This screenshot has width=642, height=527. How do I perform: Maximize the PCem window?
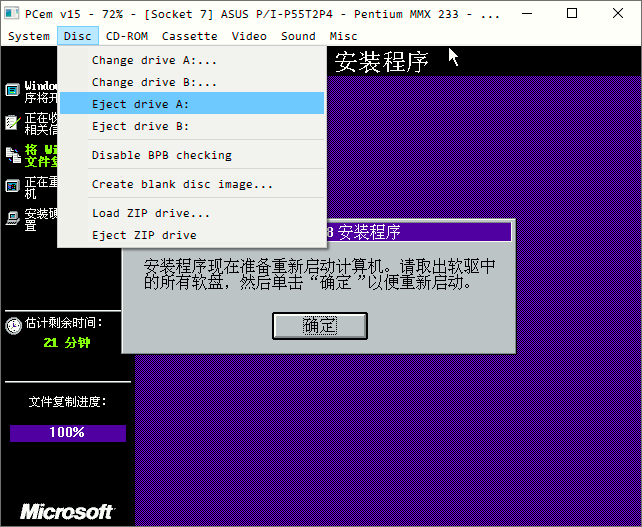[x=572, y=14]
